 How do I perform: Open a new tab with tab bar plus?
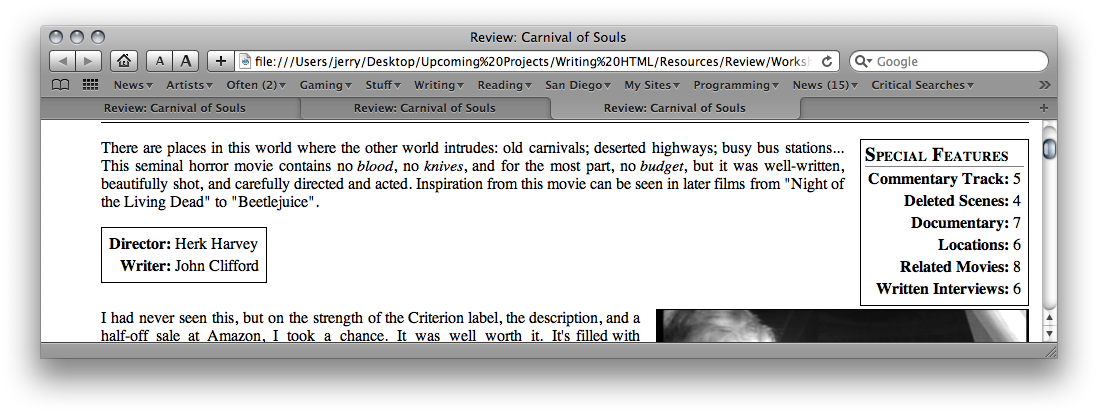[x=1044, y=108]
